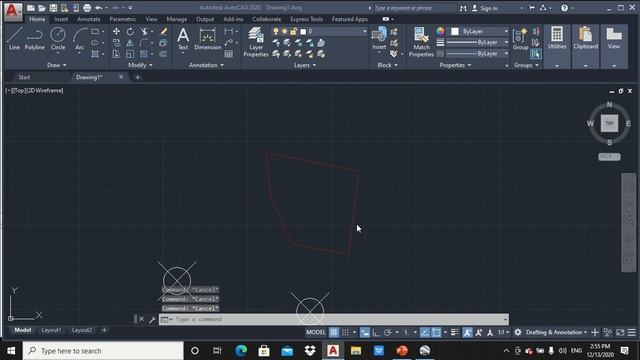Open Windows taskbar search box

pos(103,351)
